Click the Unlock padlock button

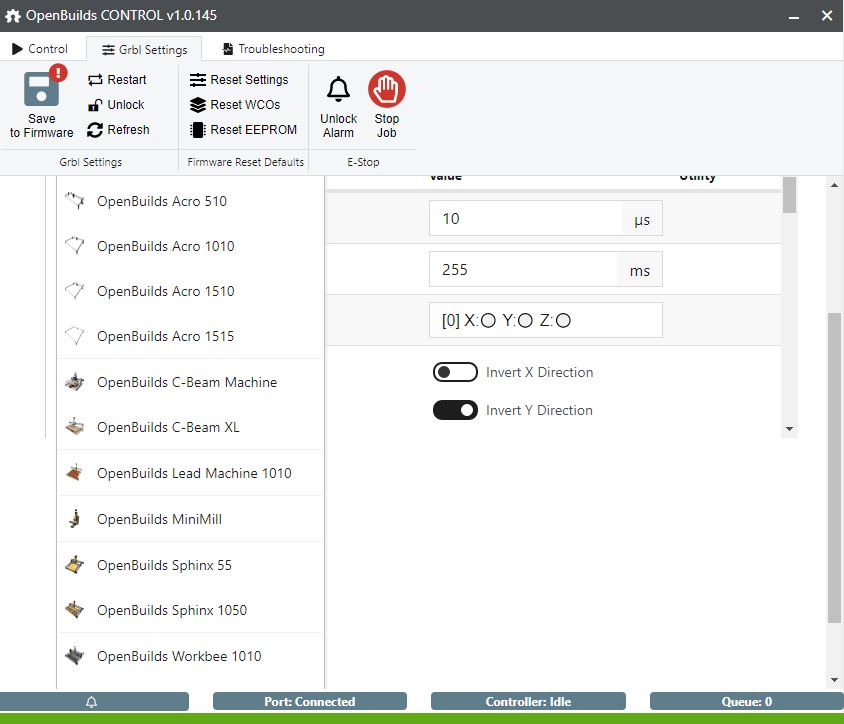[x=116, y=104]
